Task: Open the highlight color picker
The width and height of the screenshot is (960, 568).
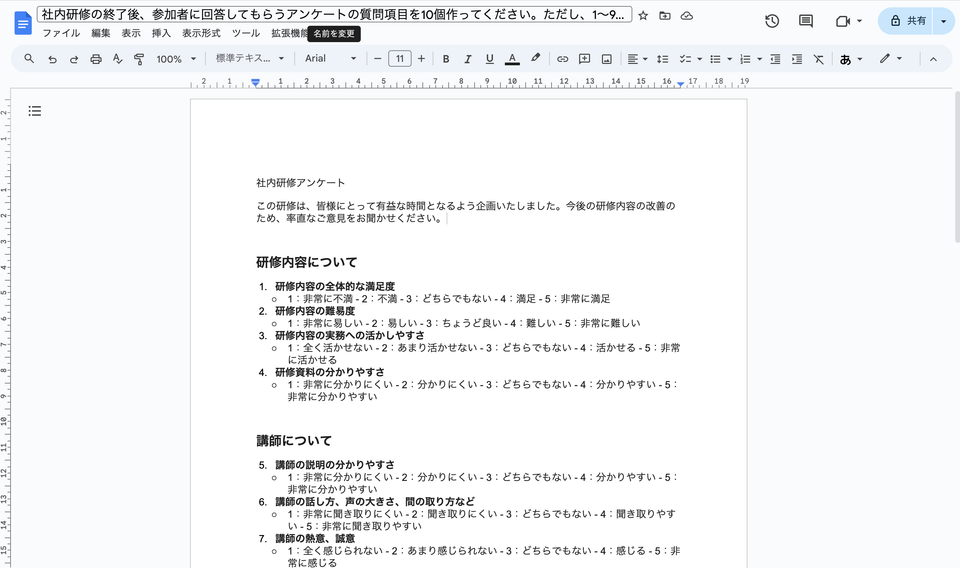Action: tap(535, 59)
